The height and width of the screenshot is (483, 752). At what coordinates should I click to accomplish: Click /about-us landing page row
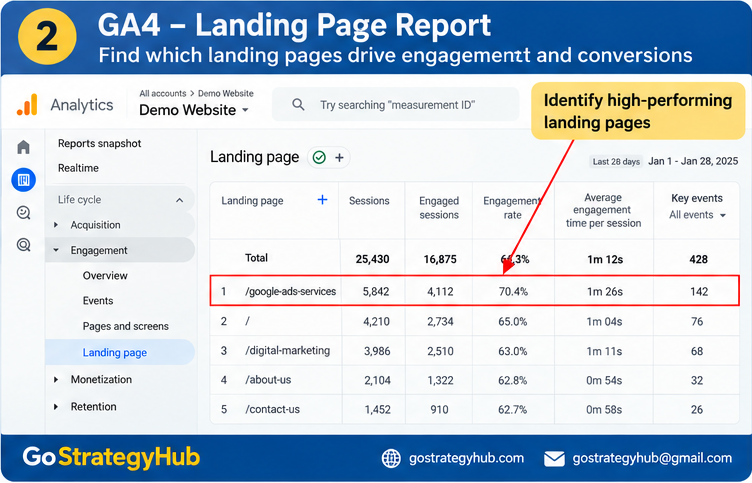point(475,380)
